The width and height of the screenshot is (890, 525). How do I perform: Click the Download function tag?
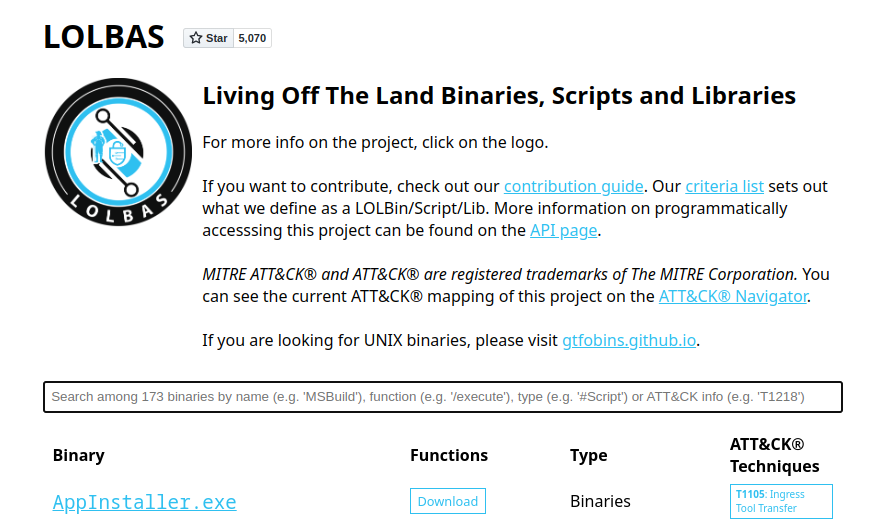click(x=448, y=502)
